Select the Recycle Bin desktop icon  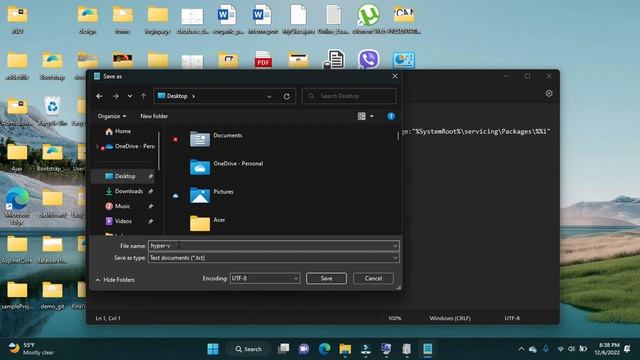53,111
